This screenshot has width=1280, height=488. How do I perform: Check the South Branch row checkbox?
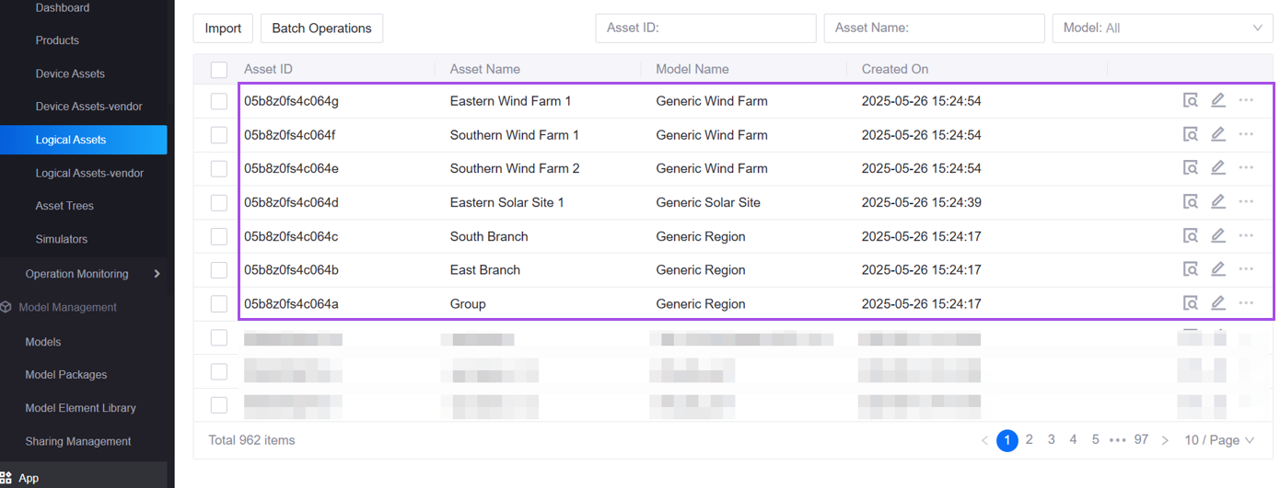pos(219,236)
